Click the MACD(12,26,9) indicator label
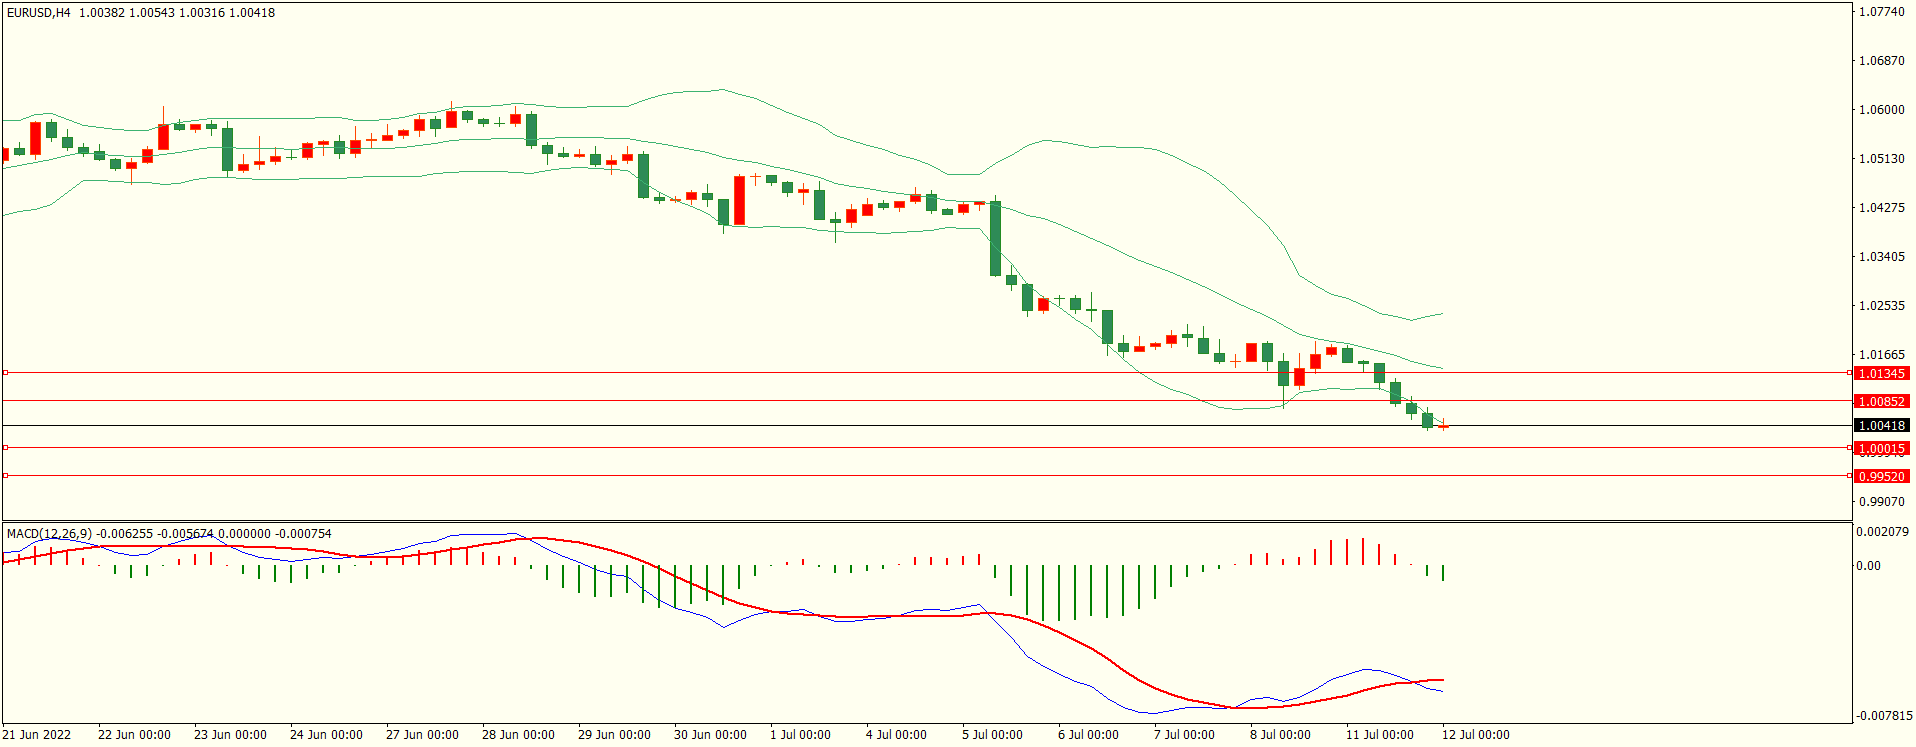Screen dimensions: 1916x747 49,534
